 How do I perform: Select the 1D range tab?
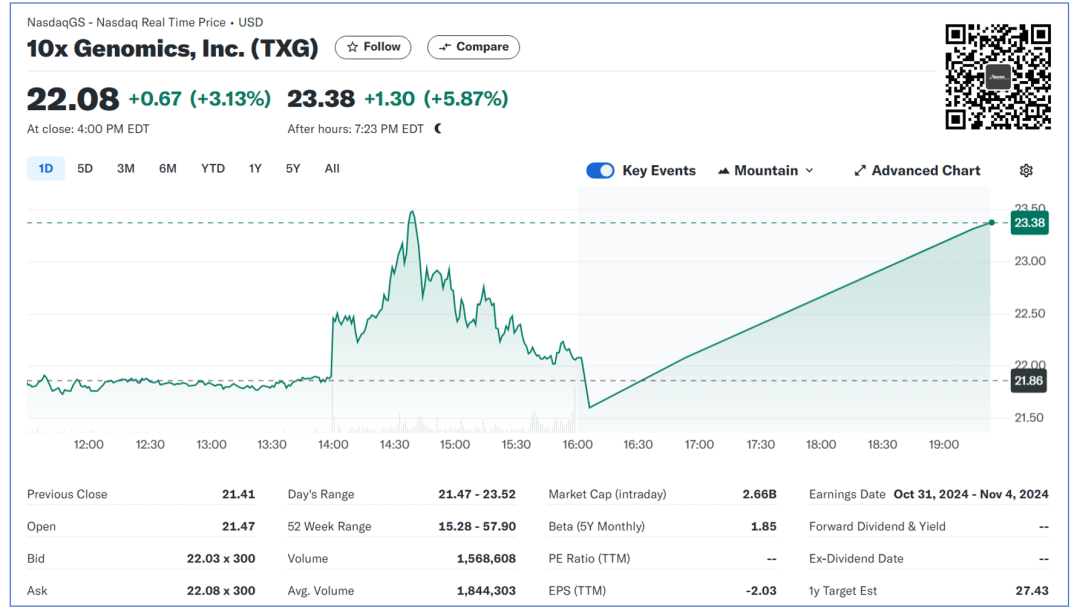pos(45,169)
